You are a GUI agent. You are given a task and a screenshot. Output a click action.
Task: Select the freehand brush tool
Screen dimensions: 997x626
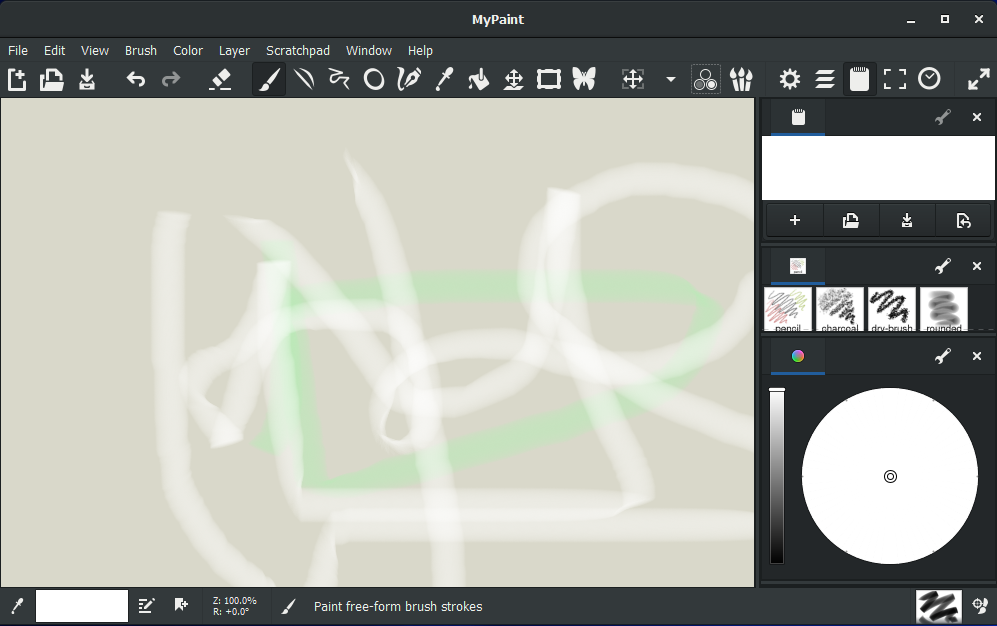[268, 80]
